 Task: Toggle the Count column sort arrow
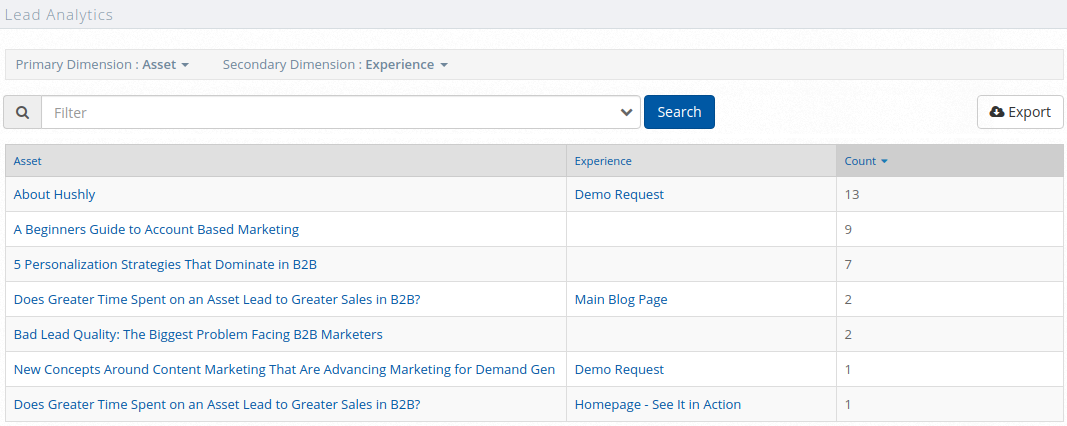pyautogui.click(x=884, y=162)
